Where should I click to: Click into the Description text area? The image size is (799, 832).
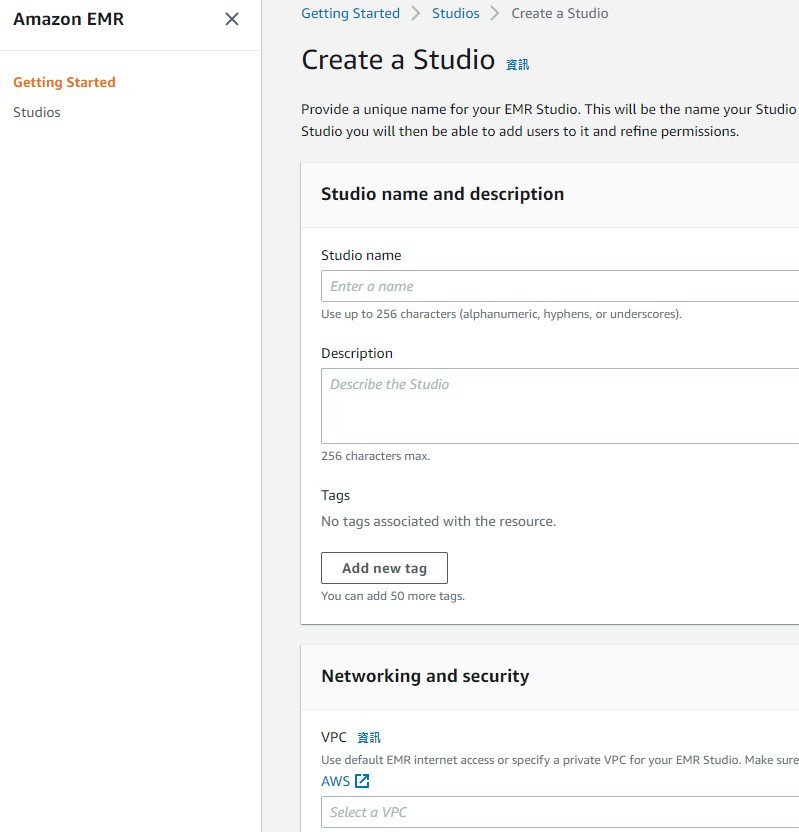(x=560, y=406)
